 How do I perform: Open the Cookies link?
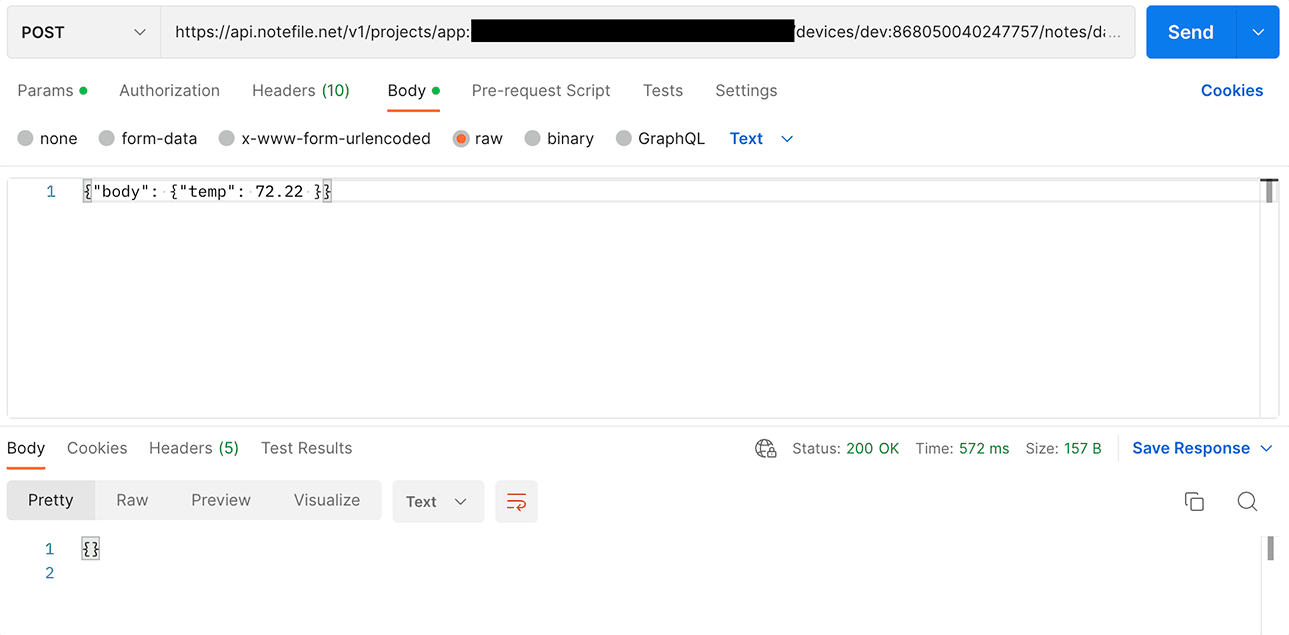tap(1232, 90)
